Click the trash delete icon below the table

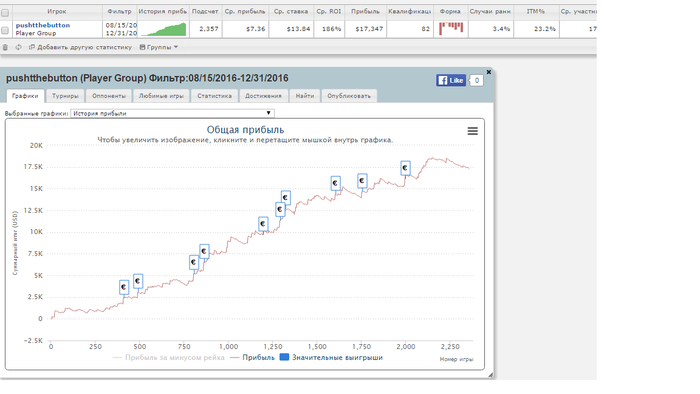tap(5, 47)
